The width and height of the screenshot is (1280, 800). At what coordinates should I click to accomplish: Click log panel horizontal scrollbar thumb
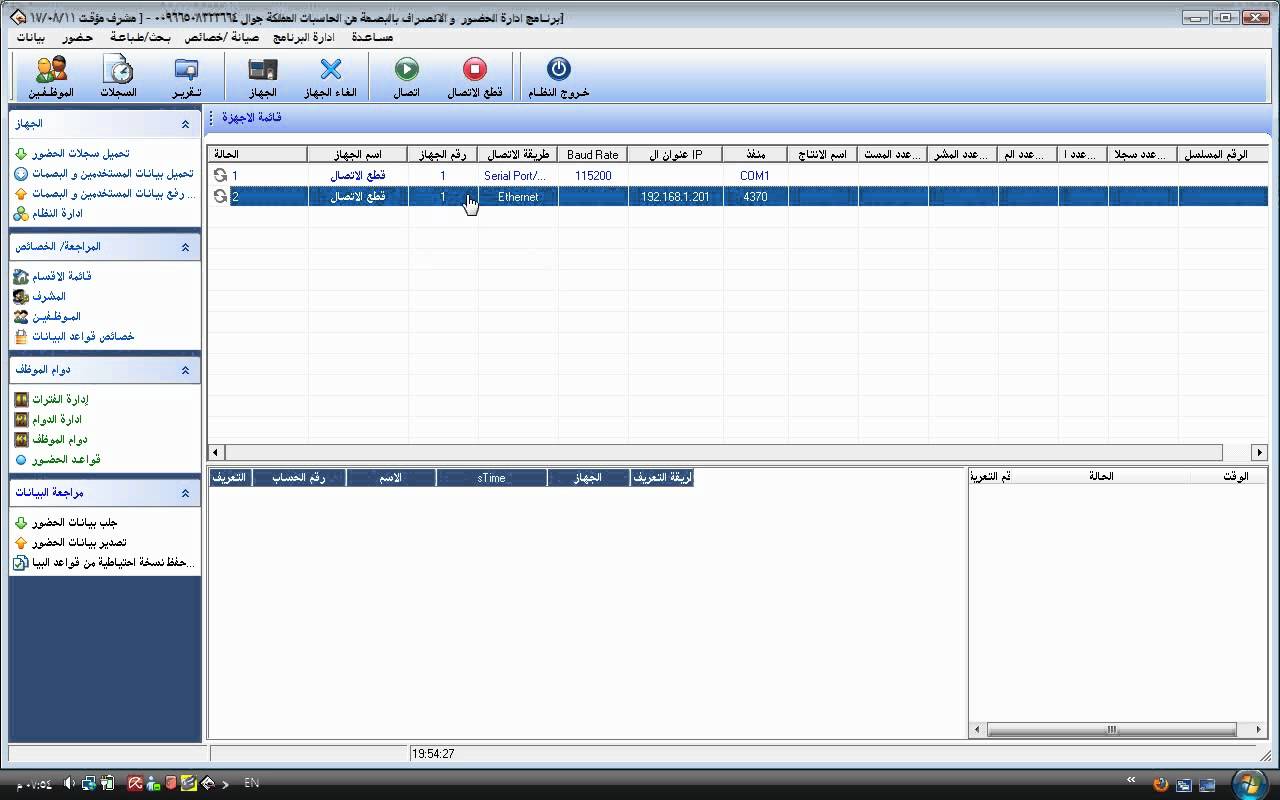tap(1111, 730)
